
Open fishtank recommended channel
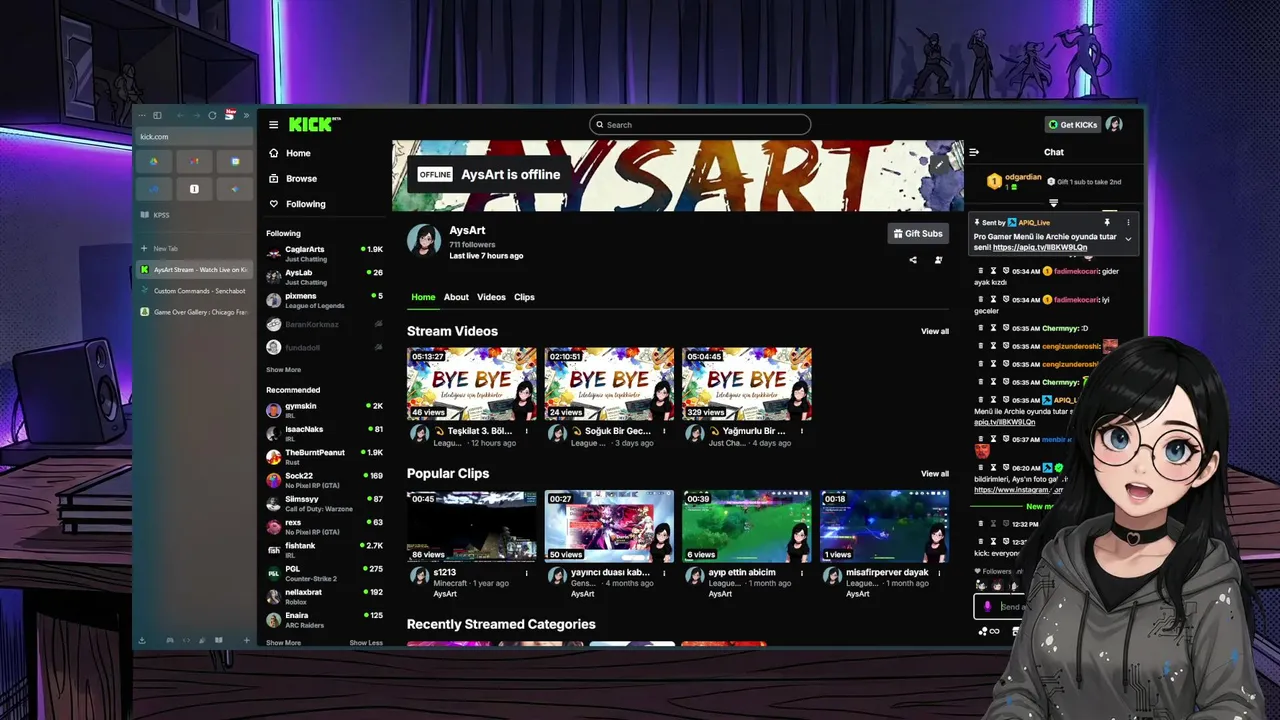tap(325, 549)
